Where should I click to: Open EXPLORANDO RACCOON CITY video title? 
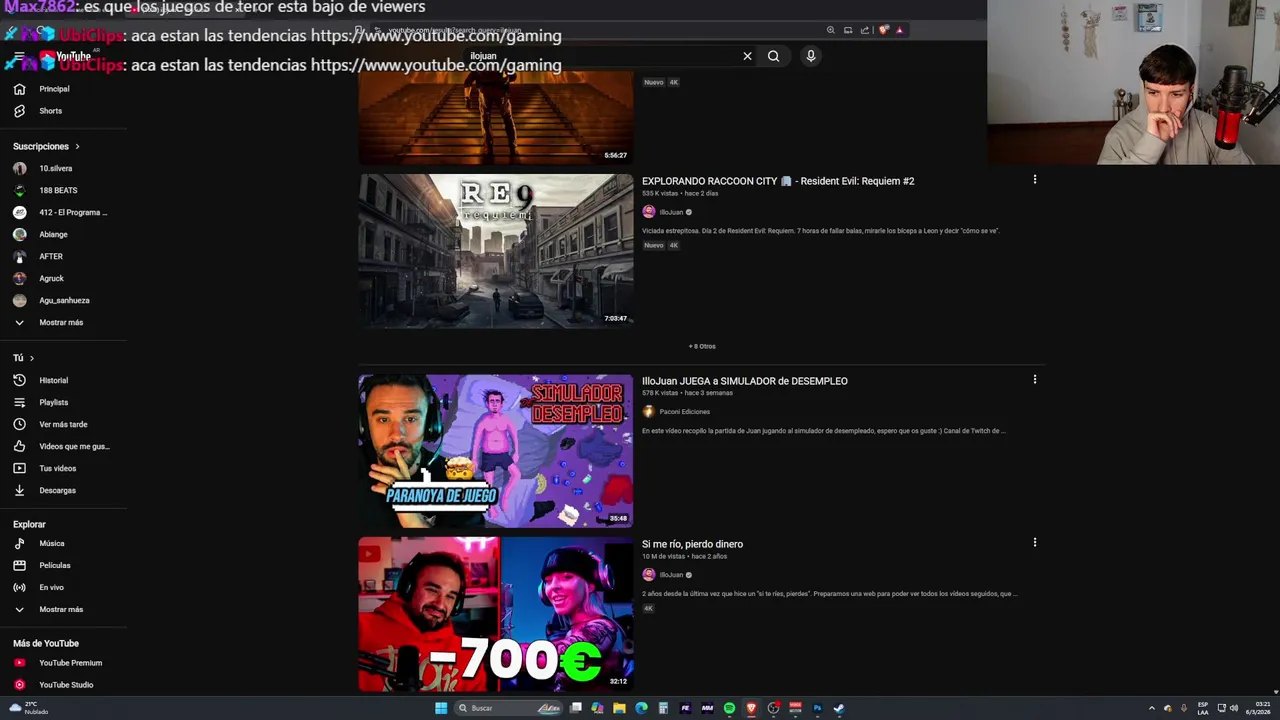point(778,181)
